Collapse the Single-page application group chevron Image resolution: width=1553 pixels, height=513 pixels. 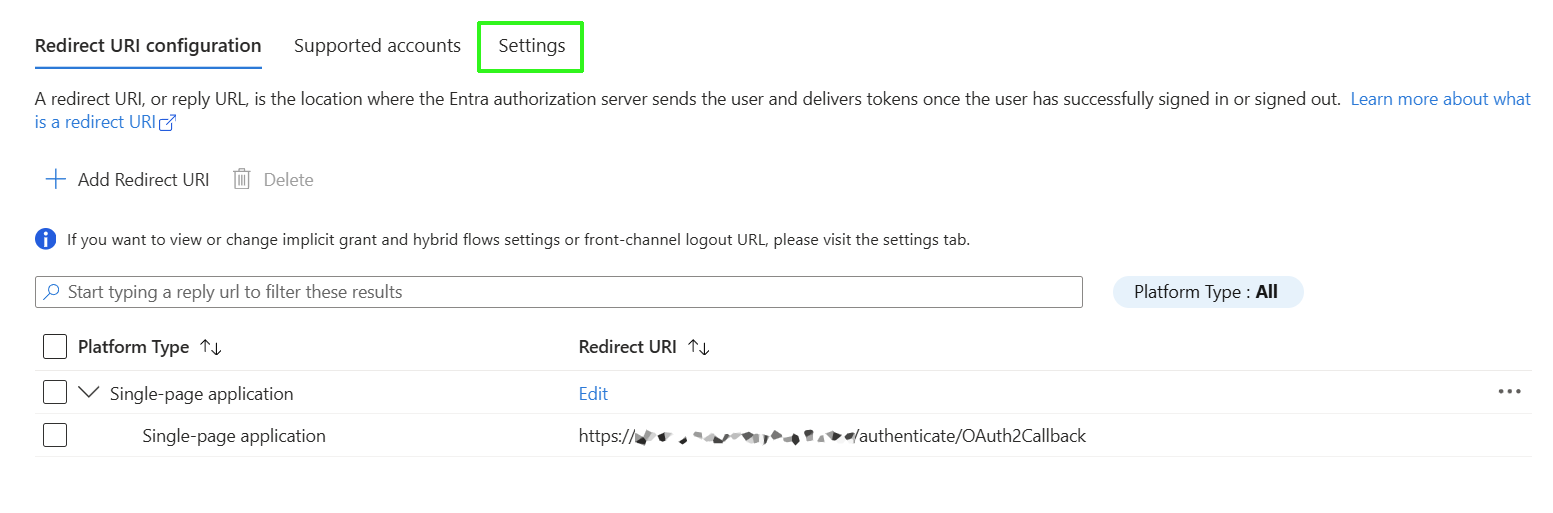point(89,392)
